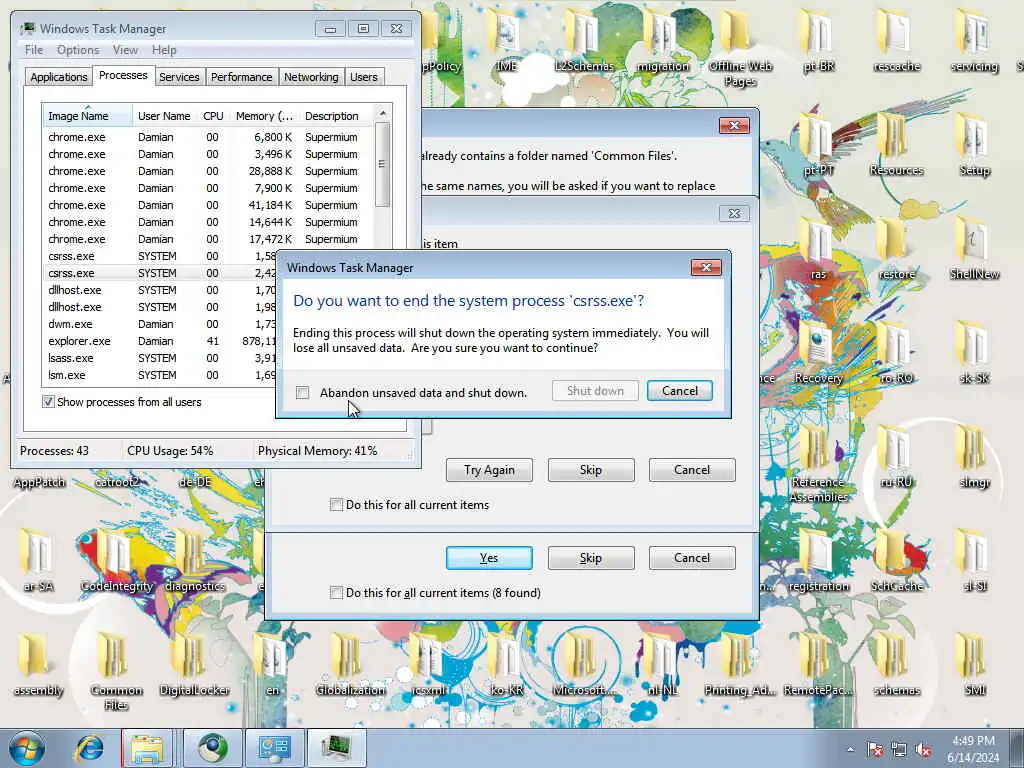Select the rescache folder icon

tap(896, 39)
